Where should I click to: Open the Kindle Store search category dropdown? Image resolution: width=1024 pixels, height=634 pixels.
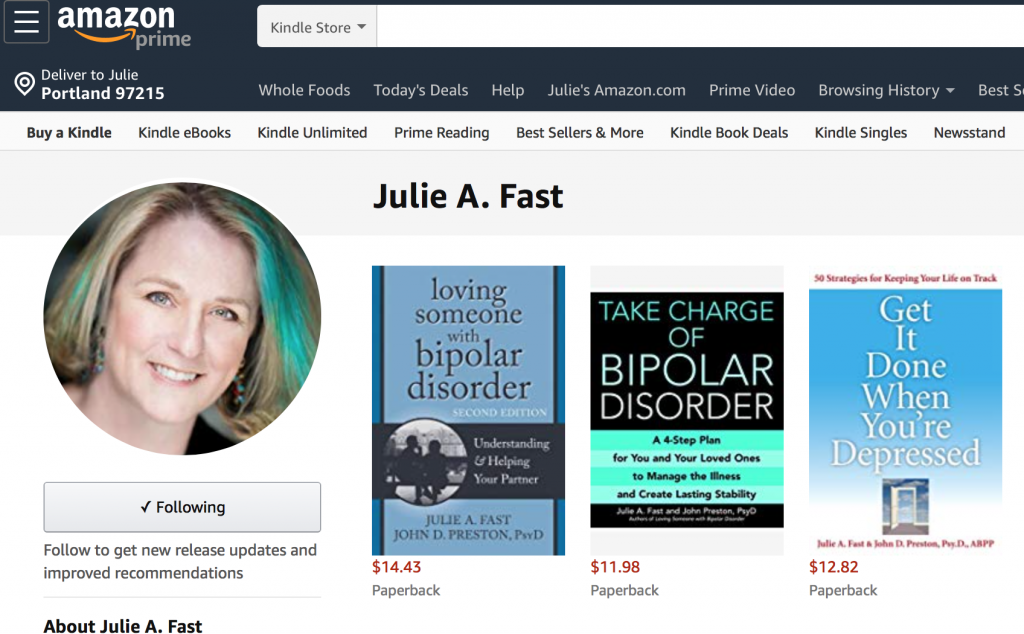[x=317, y=27]
